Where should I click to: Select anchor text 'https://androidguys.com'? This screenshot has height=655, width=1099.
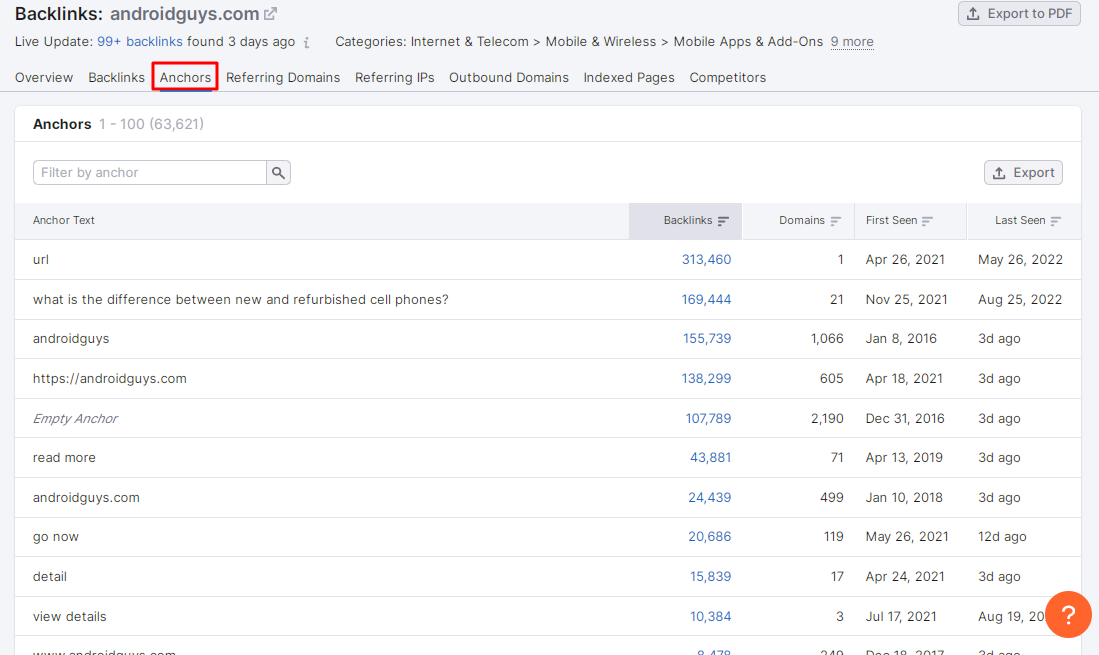click(x=109, y=379)
